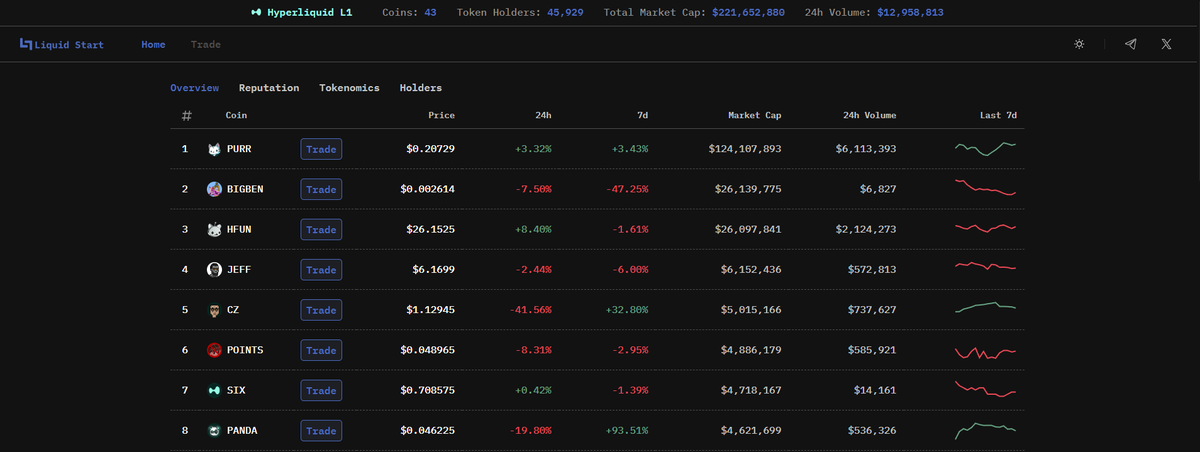Click the PANDA coin icon
Screen dimensions: 1200x452
coord(214,431)
